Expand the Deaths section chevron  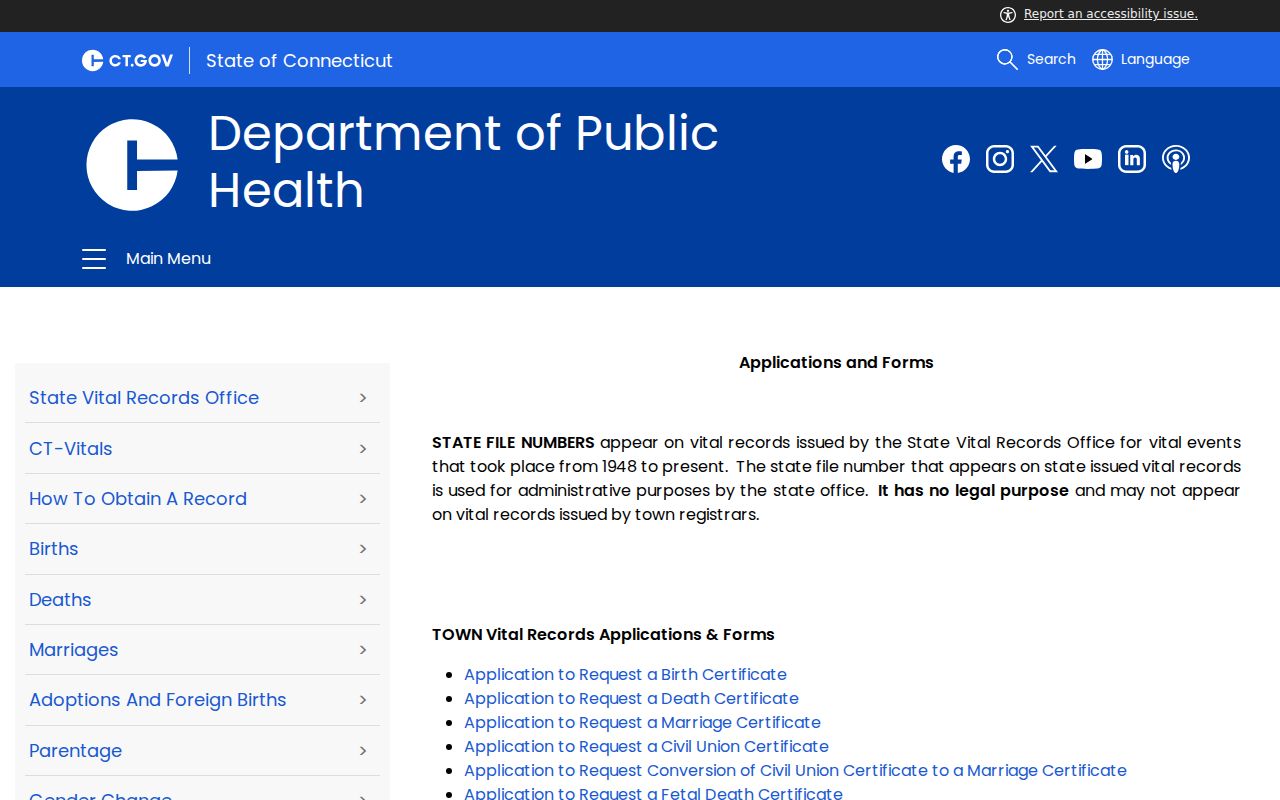tap(363, 600)
